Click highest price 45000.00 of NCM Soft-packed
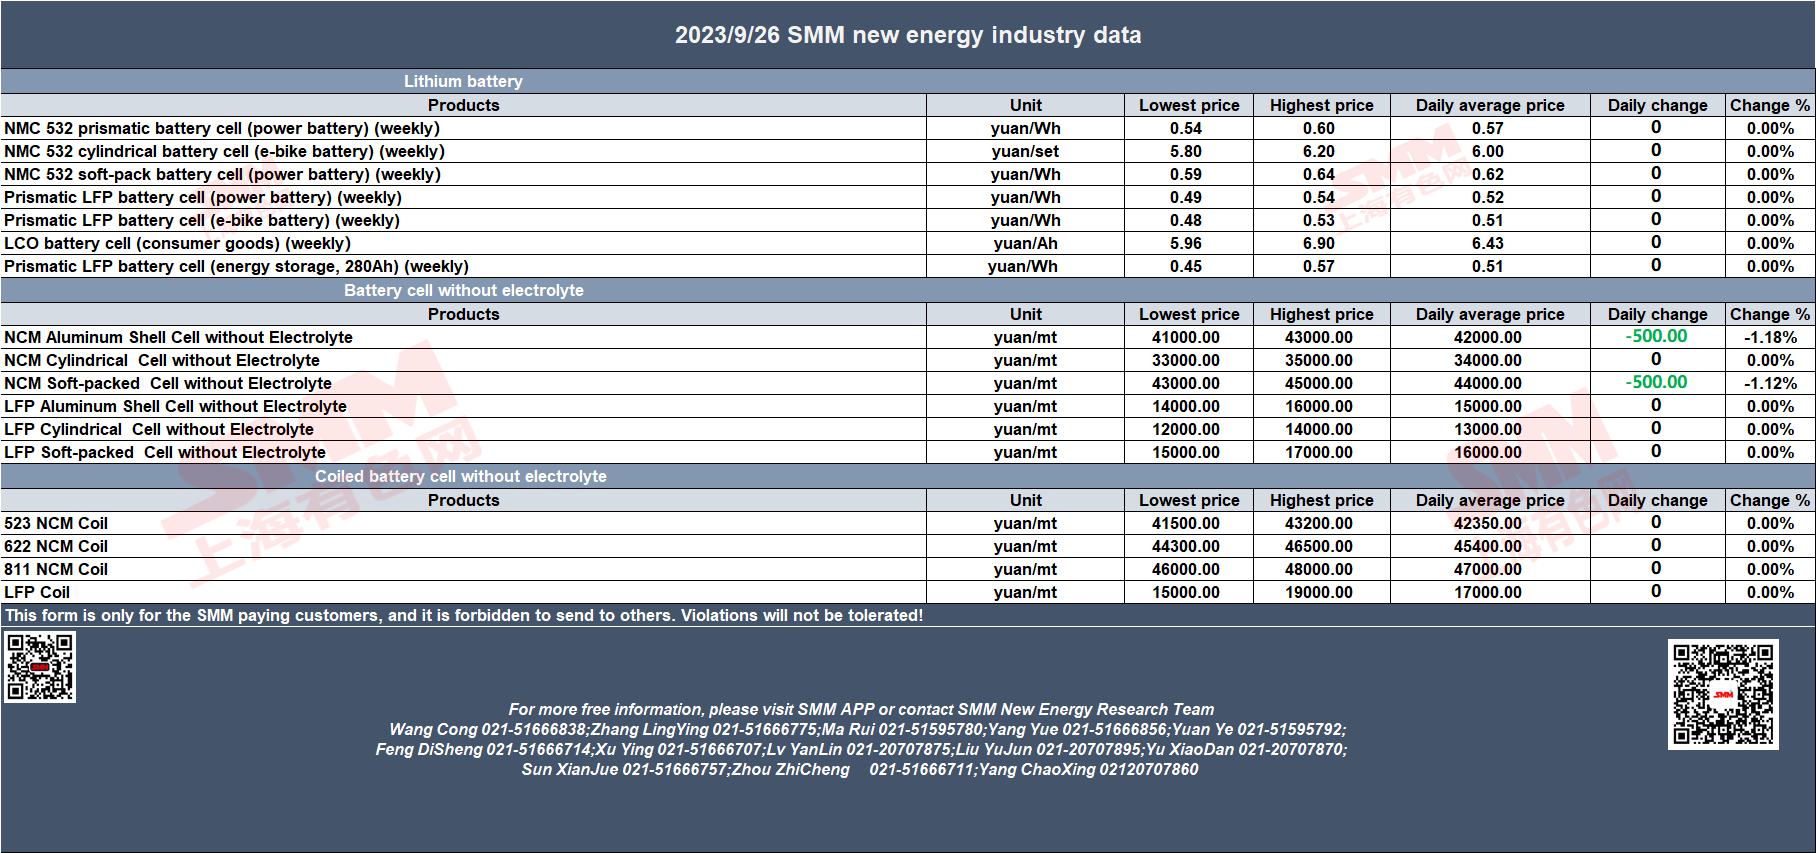The height and width of the screenshot is (853, 1816). pyautogui.click(x=1319, y=383)
